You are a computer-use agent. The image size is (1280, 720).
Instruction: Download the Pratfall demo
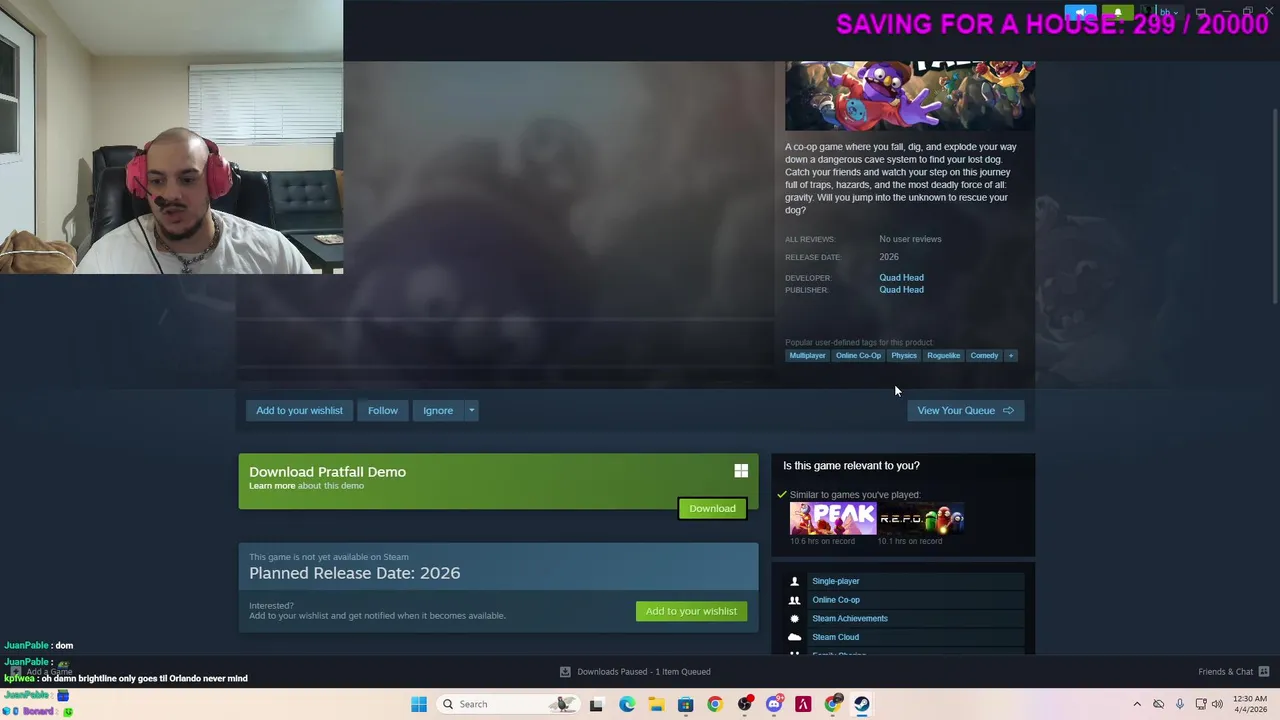712,508
